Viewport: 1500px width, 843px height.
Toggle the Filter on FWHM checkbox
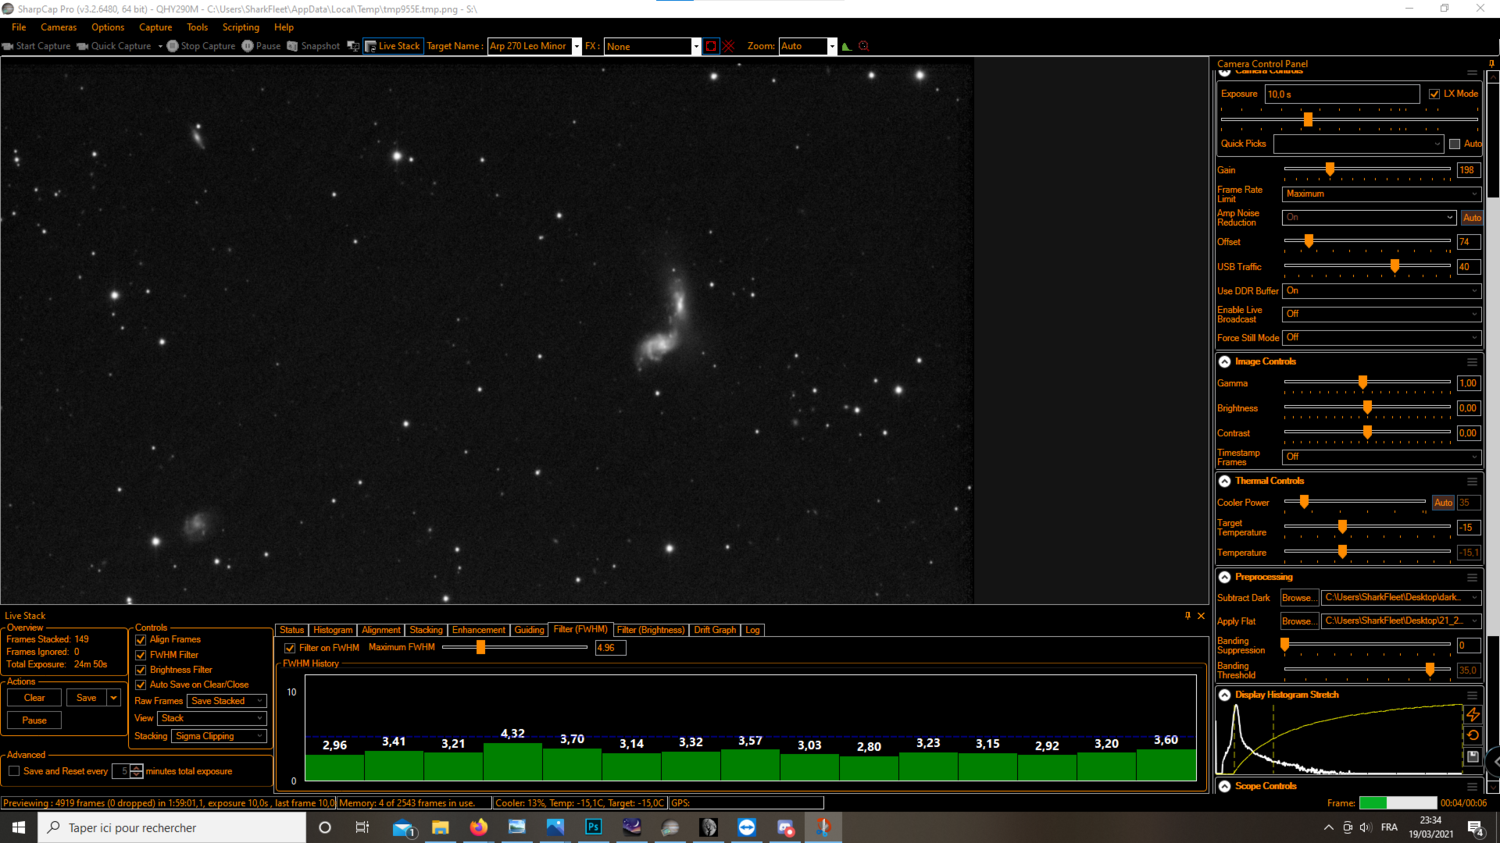(x=290, y=648)
